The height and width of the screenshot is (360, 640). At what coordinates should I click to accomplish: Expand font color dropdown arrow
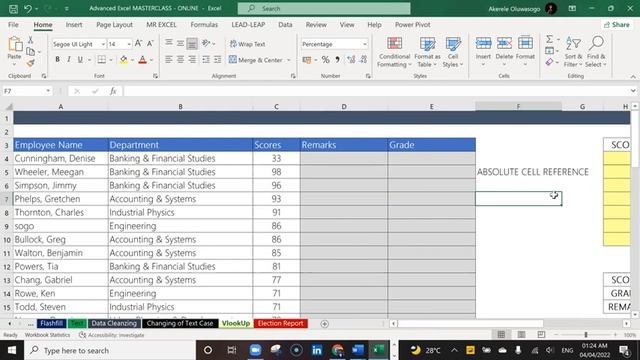pos(151,60)
